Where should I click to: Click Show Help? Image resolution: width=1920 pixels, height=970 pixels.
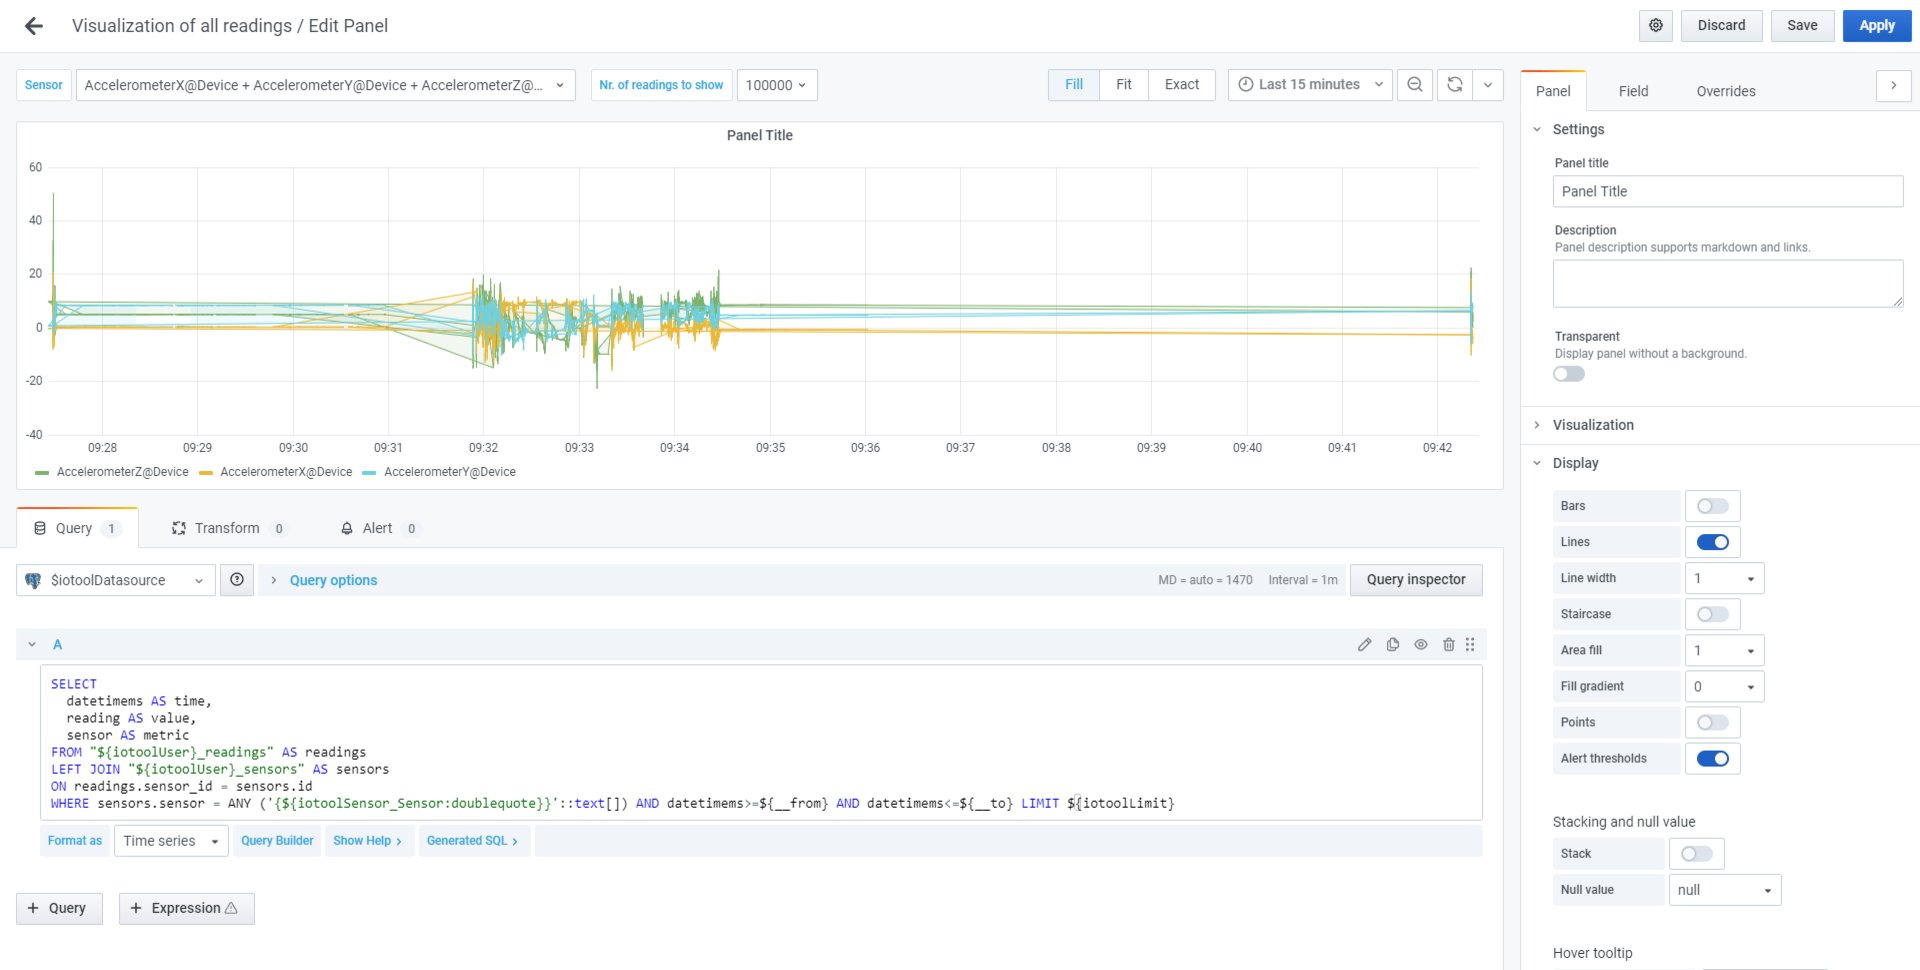pos(367,841)
